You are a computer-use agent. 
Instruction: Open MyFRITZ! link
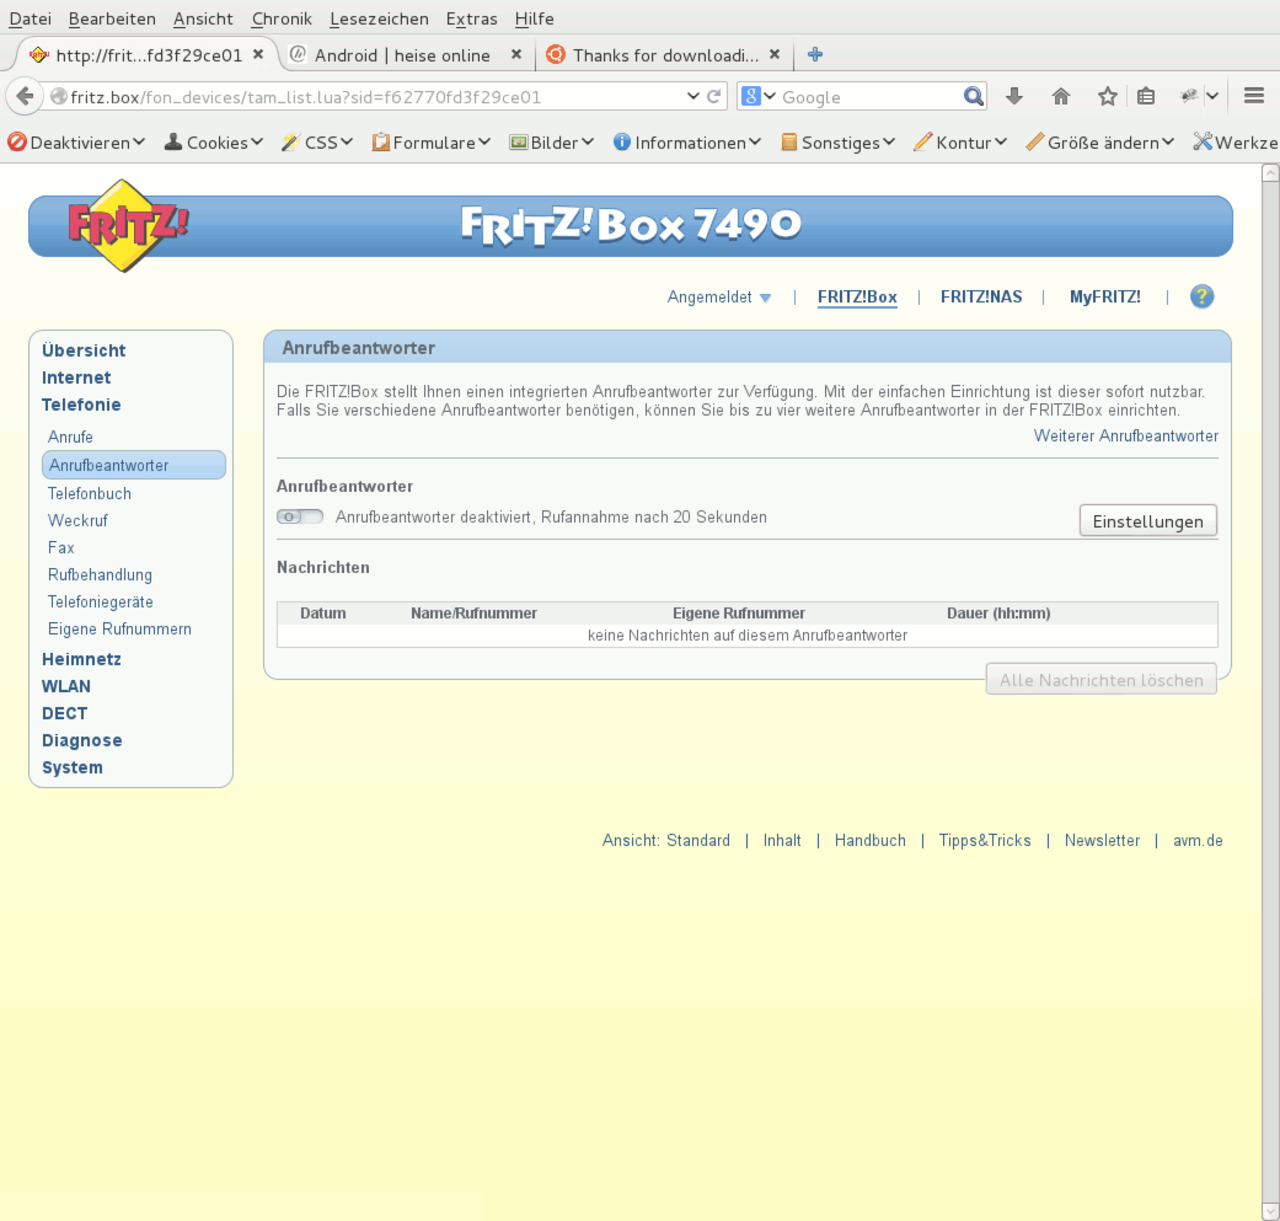(1105, 297)
